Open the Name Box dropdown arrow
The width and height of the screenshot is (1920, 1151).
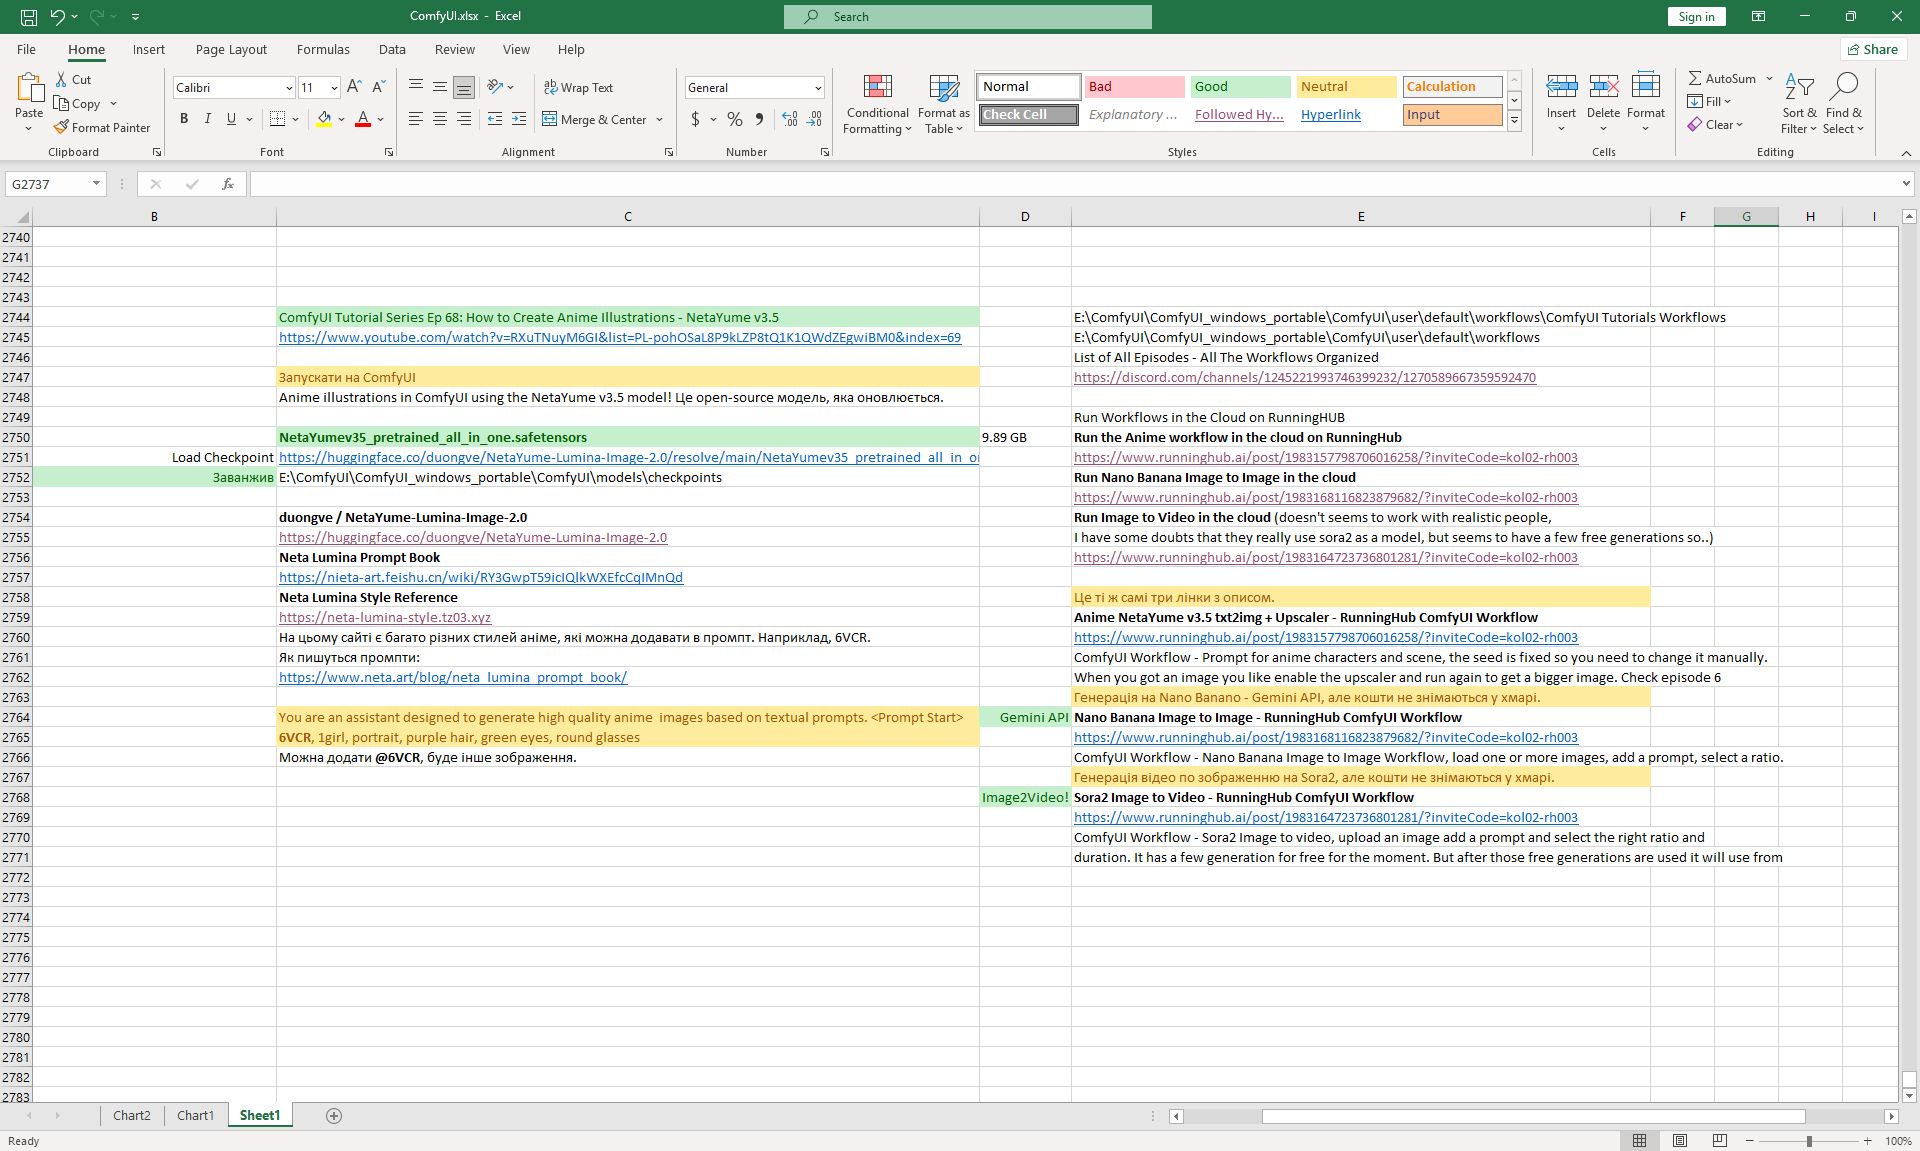[96, 184]
